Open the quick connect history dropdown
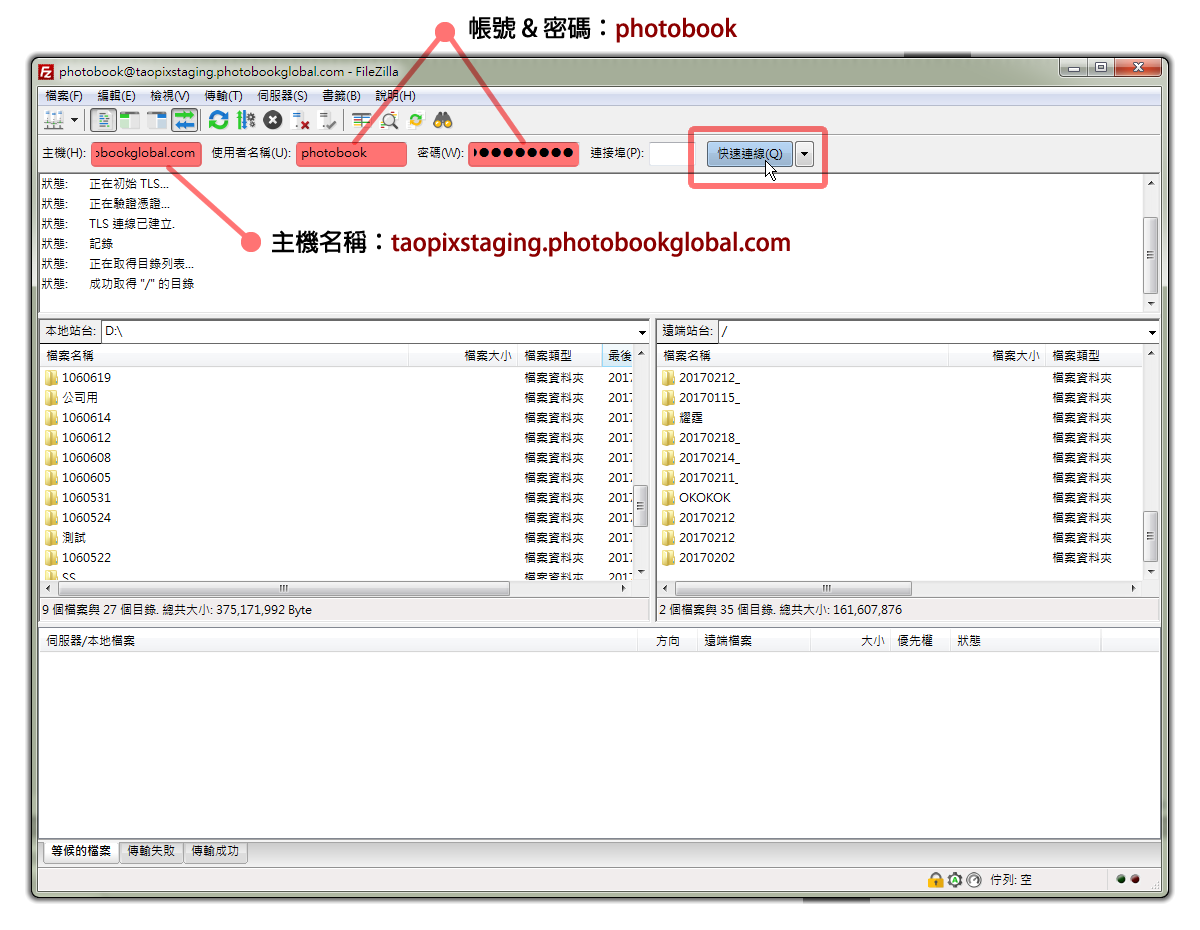 click(x=804, y=154)
